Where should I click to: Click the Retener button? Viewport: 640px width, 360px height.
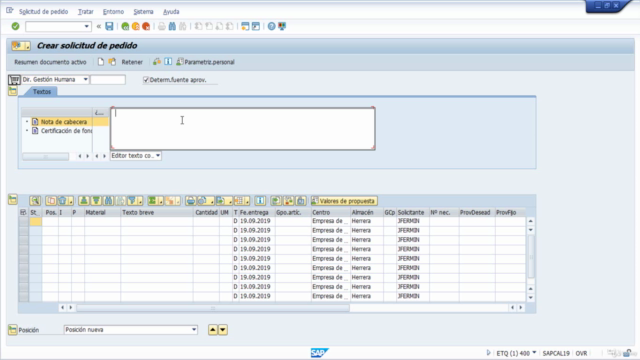132,62
